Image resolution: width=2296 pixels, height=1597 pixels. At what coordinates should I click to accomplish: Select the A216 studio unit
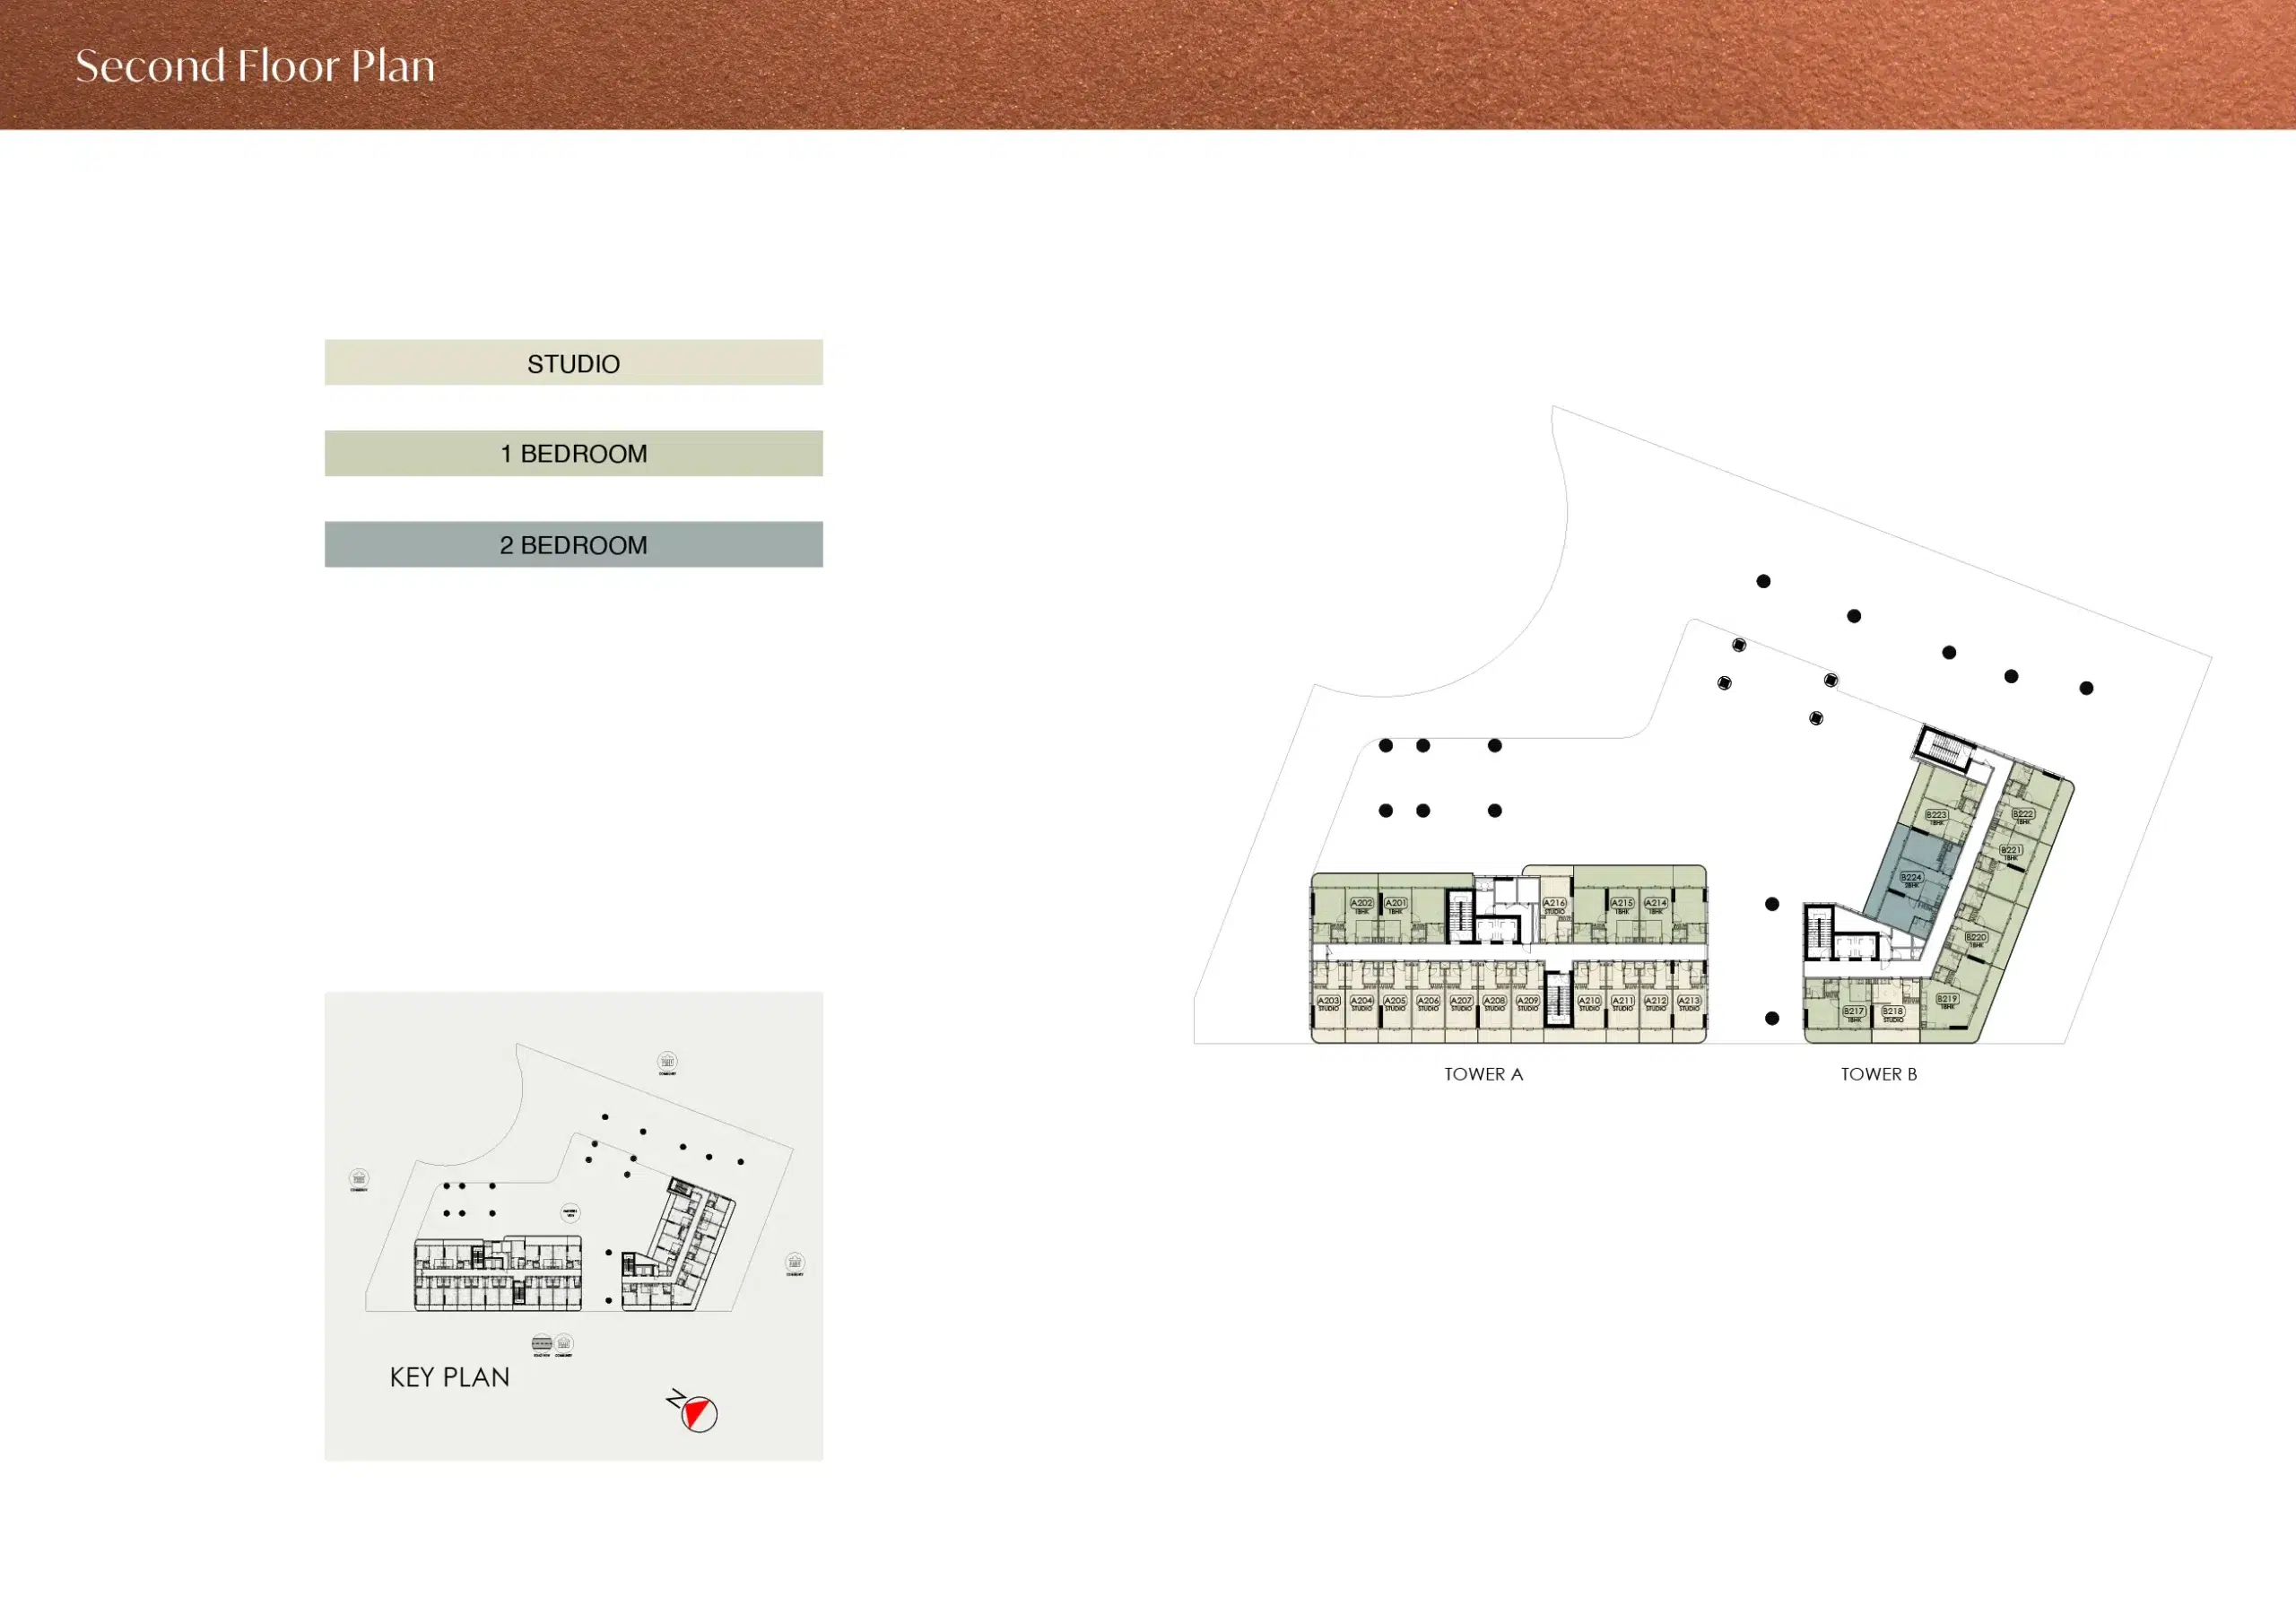(x=1554, y=905)
